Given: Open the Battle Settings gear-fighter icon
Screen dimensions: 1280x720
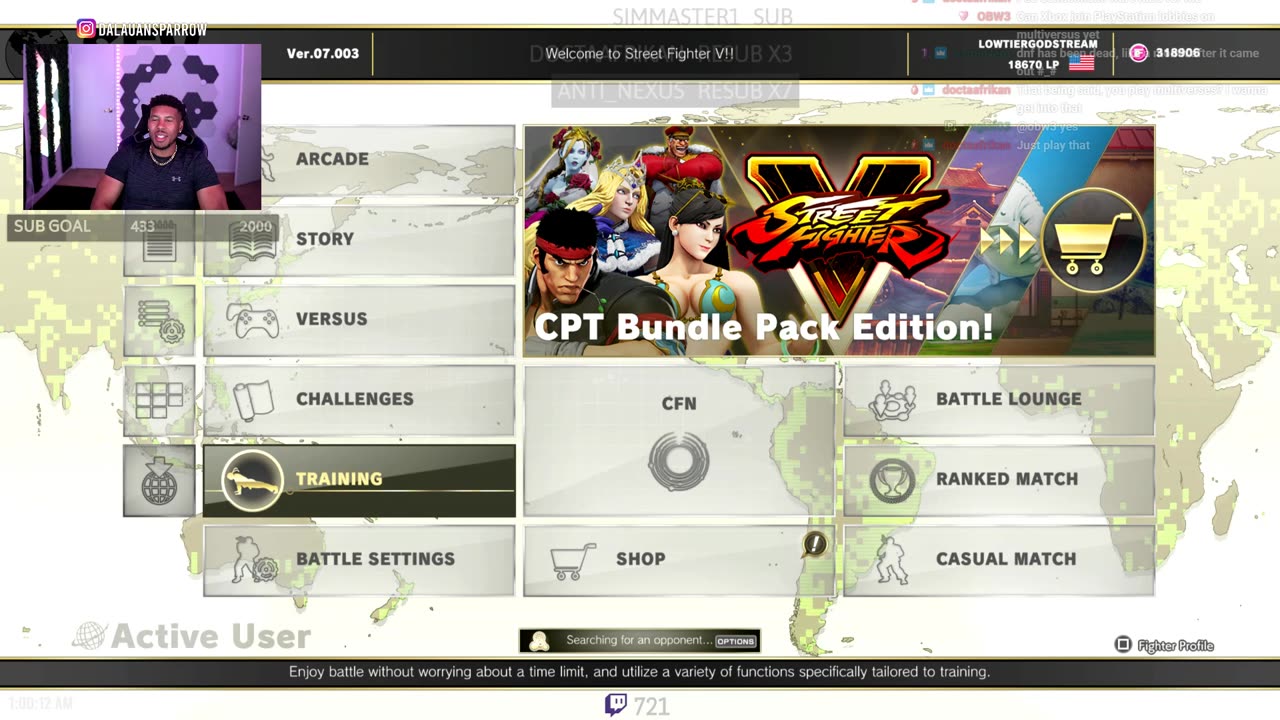Looking at the screenshot, I should [254, 560].
